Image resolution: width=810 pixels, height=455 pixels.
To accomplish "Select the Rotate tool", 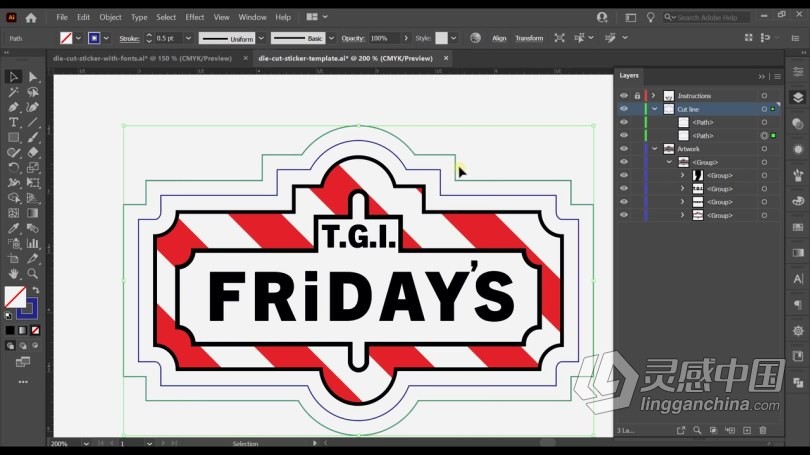I will point(13,168).
